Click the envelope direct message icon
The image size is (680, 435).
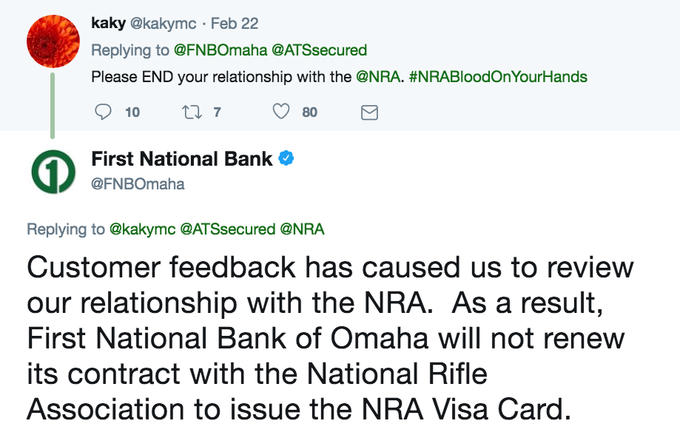[x=369, y=112]
